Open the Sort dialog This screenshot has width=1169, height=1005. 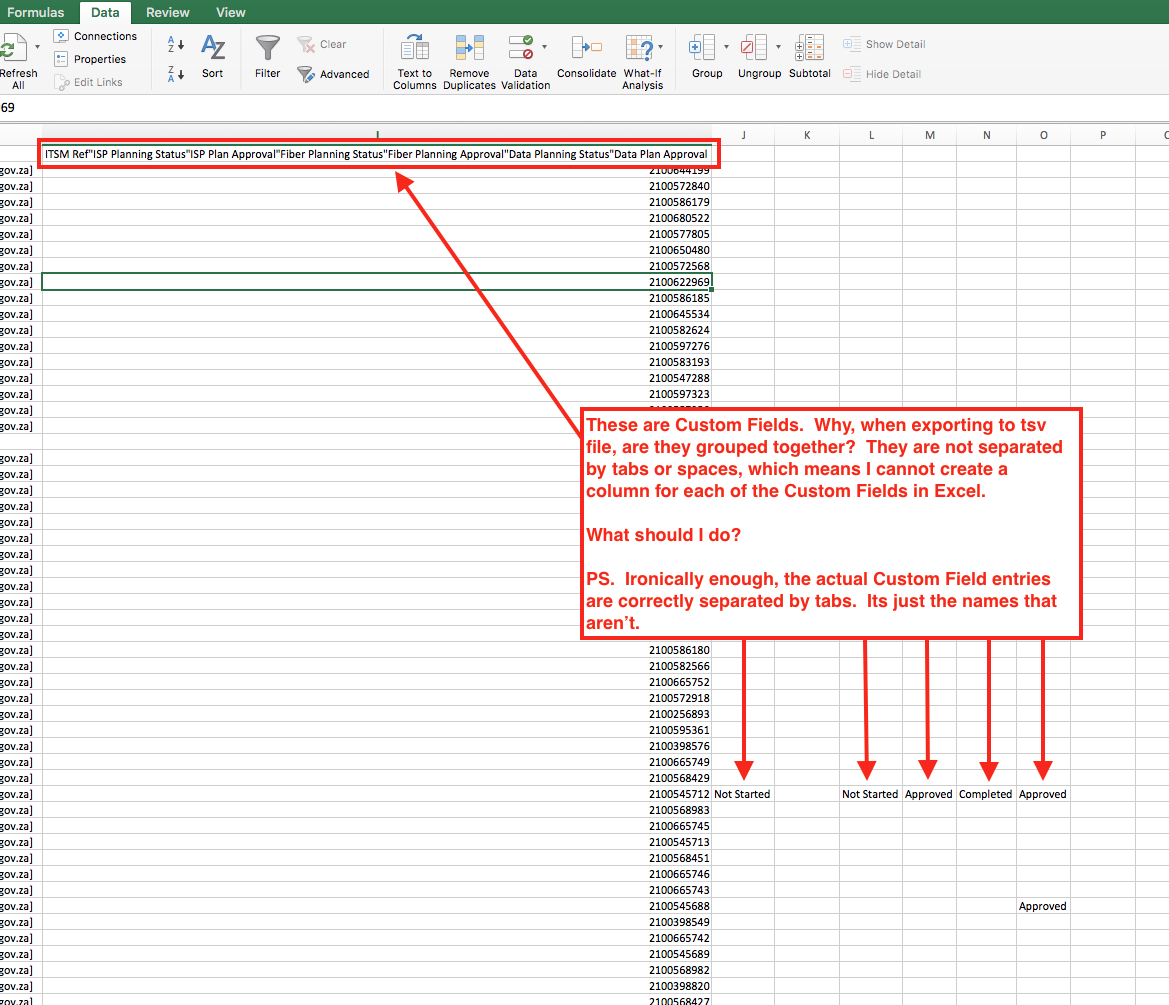point(212,57)
